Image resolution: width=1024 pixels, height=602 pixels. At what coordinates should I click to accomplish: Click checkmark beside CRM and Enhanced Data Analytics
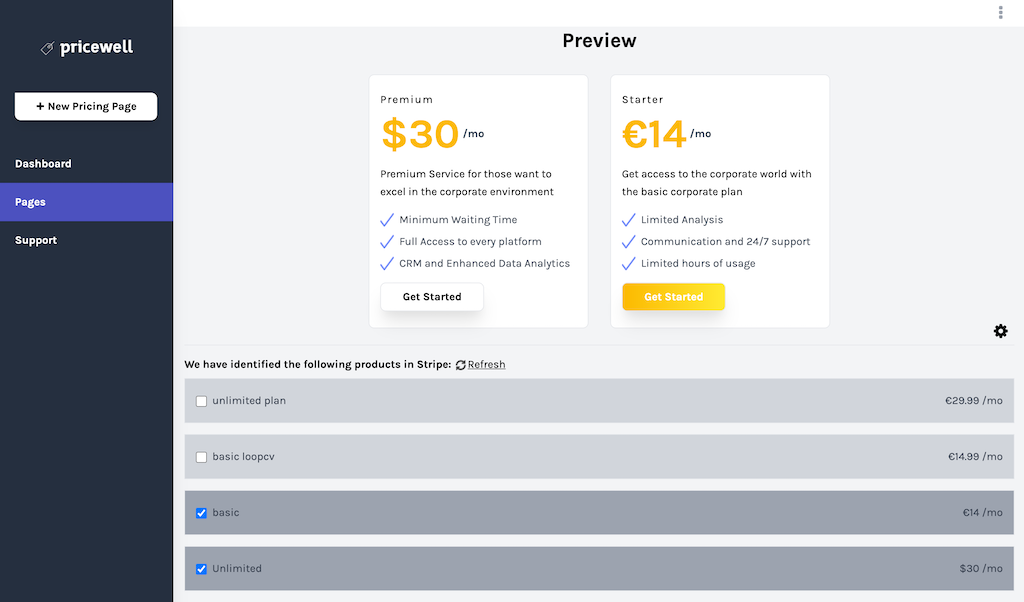click(387, 264)
